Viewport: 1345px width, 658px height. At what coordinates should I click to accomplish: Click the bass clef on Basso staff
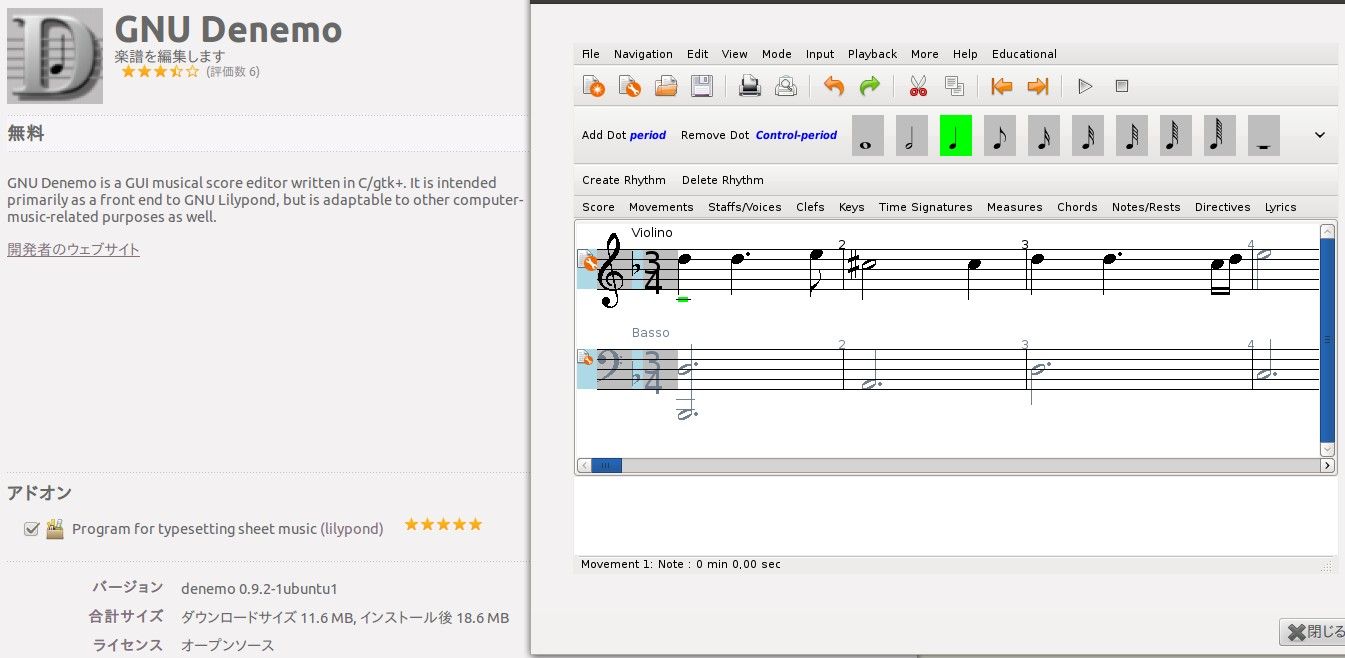coord(610,365)
